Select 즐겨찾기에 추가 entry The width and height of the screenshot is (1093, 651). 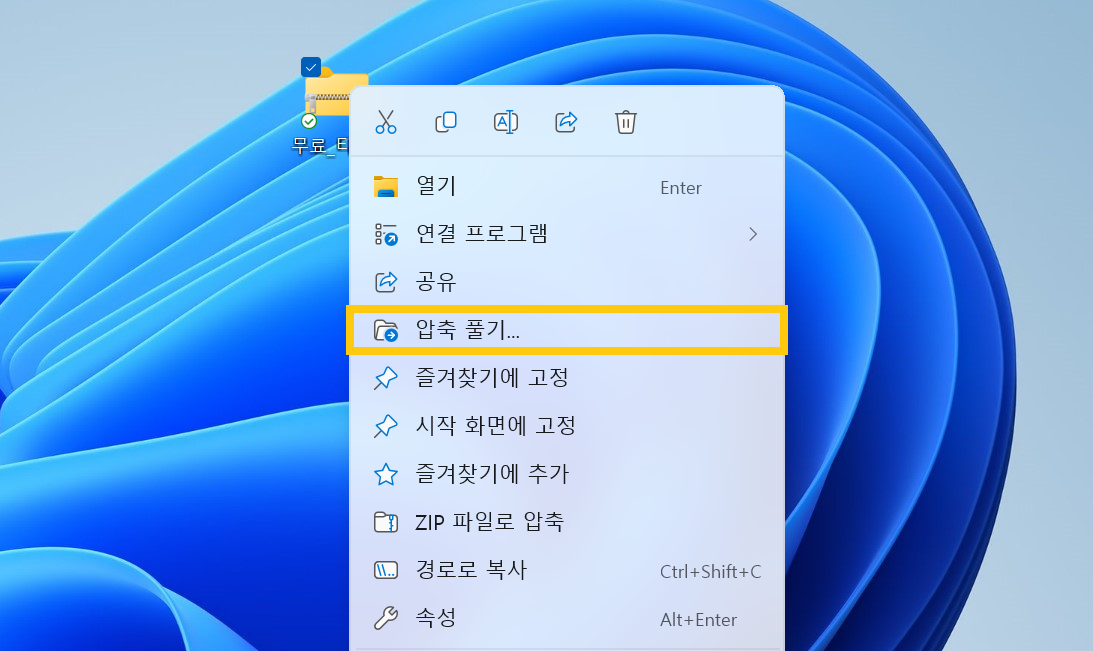[567, 474]
